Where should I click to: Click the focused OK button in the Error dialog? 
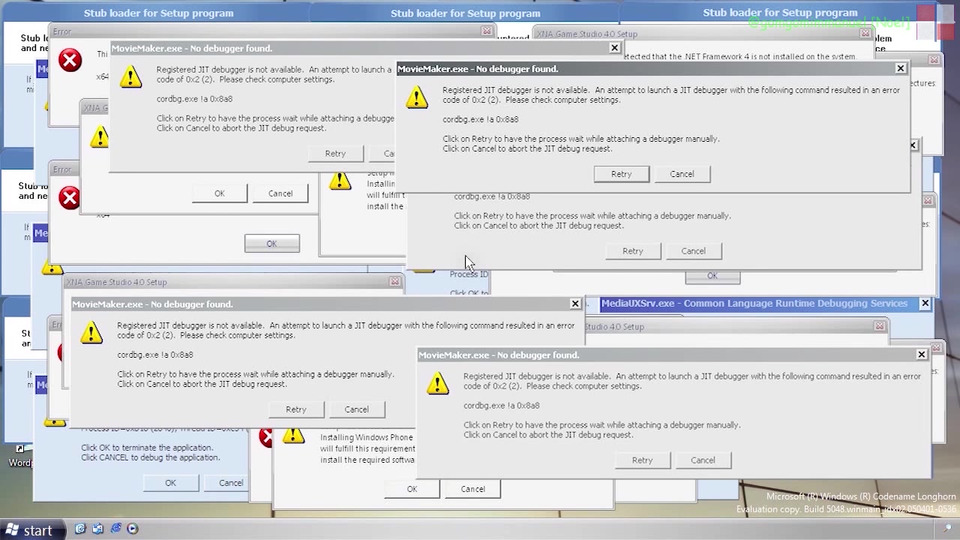pyautogui.click(x=272, y=244)
